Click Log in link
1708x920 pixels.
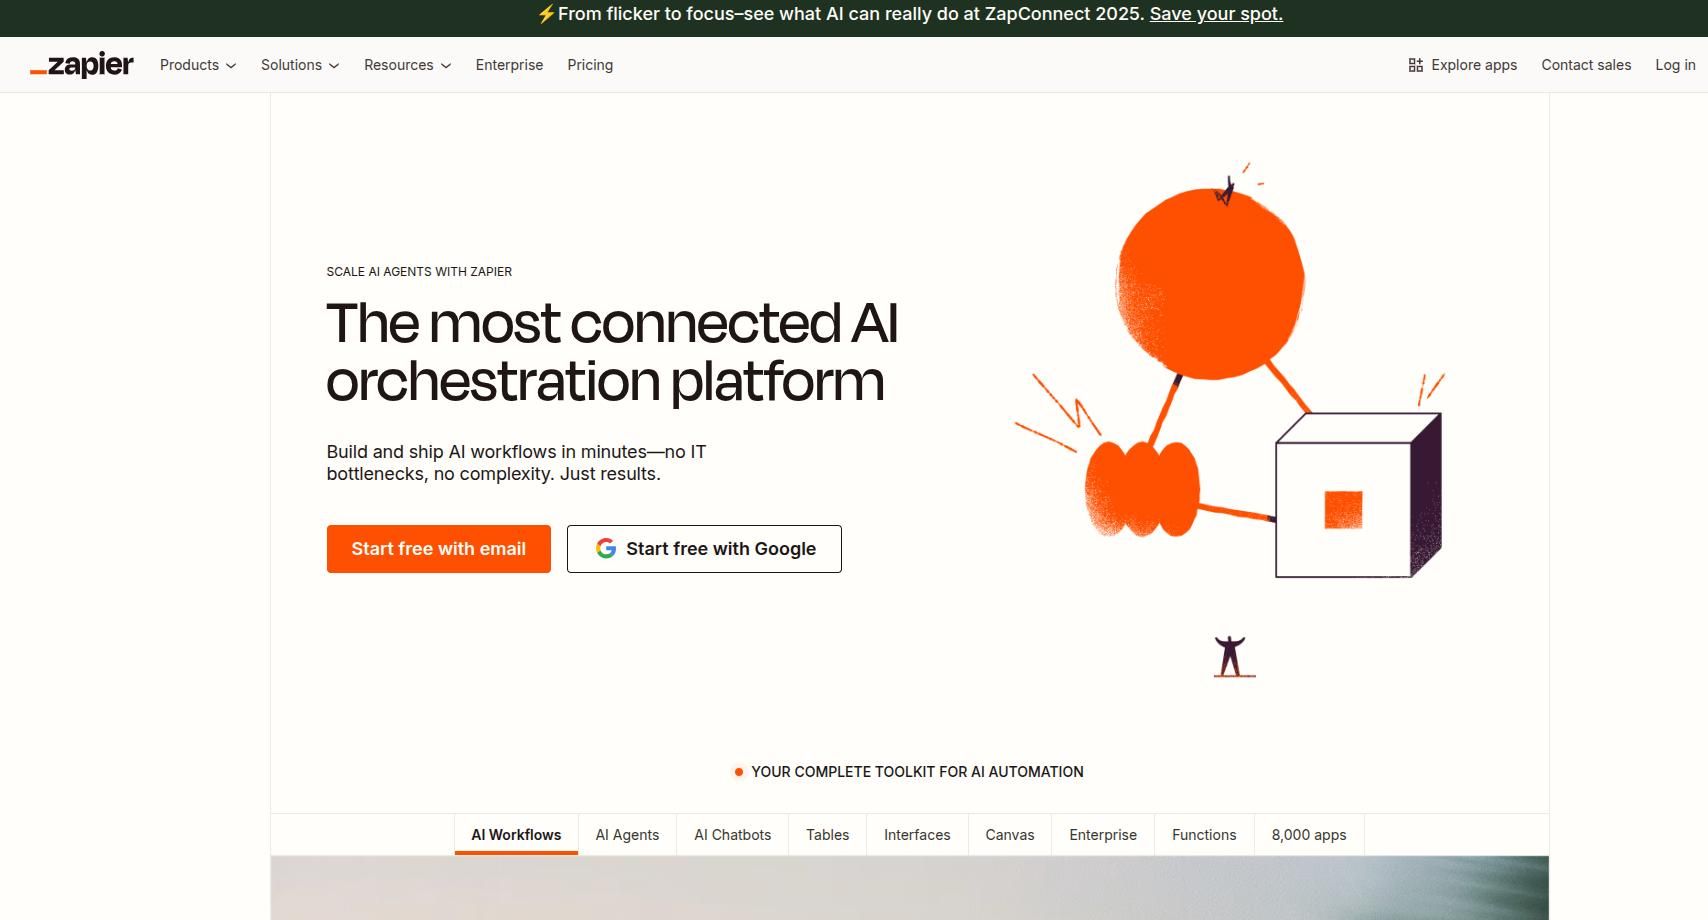pyautogui.click(x=1675, y=65)
